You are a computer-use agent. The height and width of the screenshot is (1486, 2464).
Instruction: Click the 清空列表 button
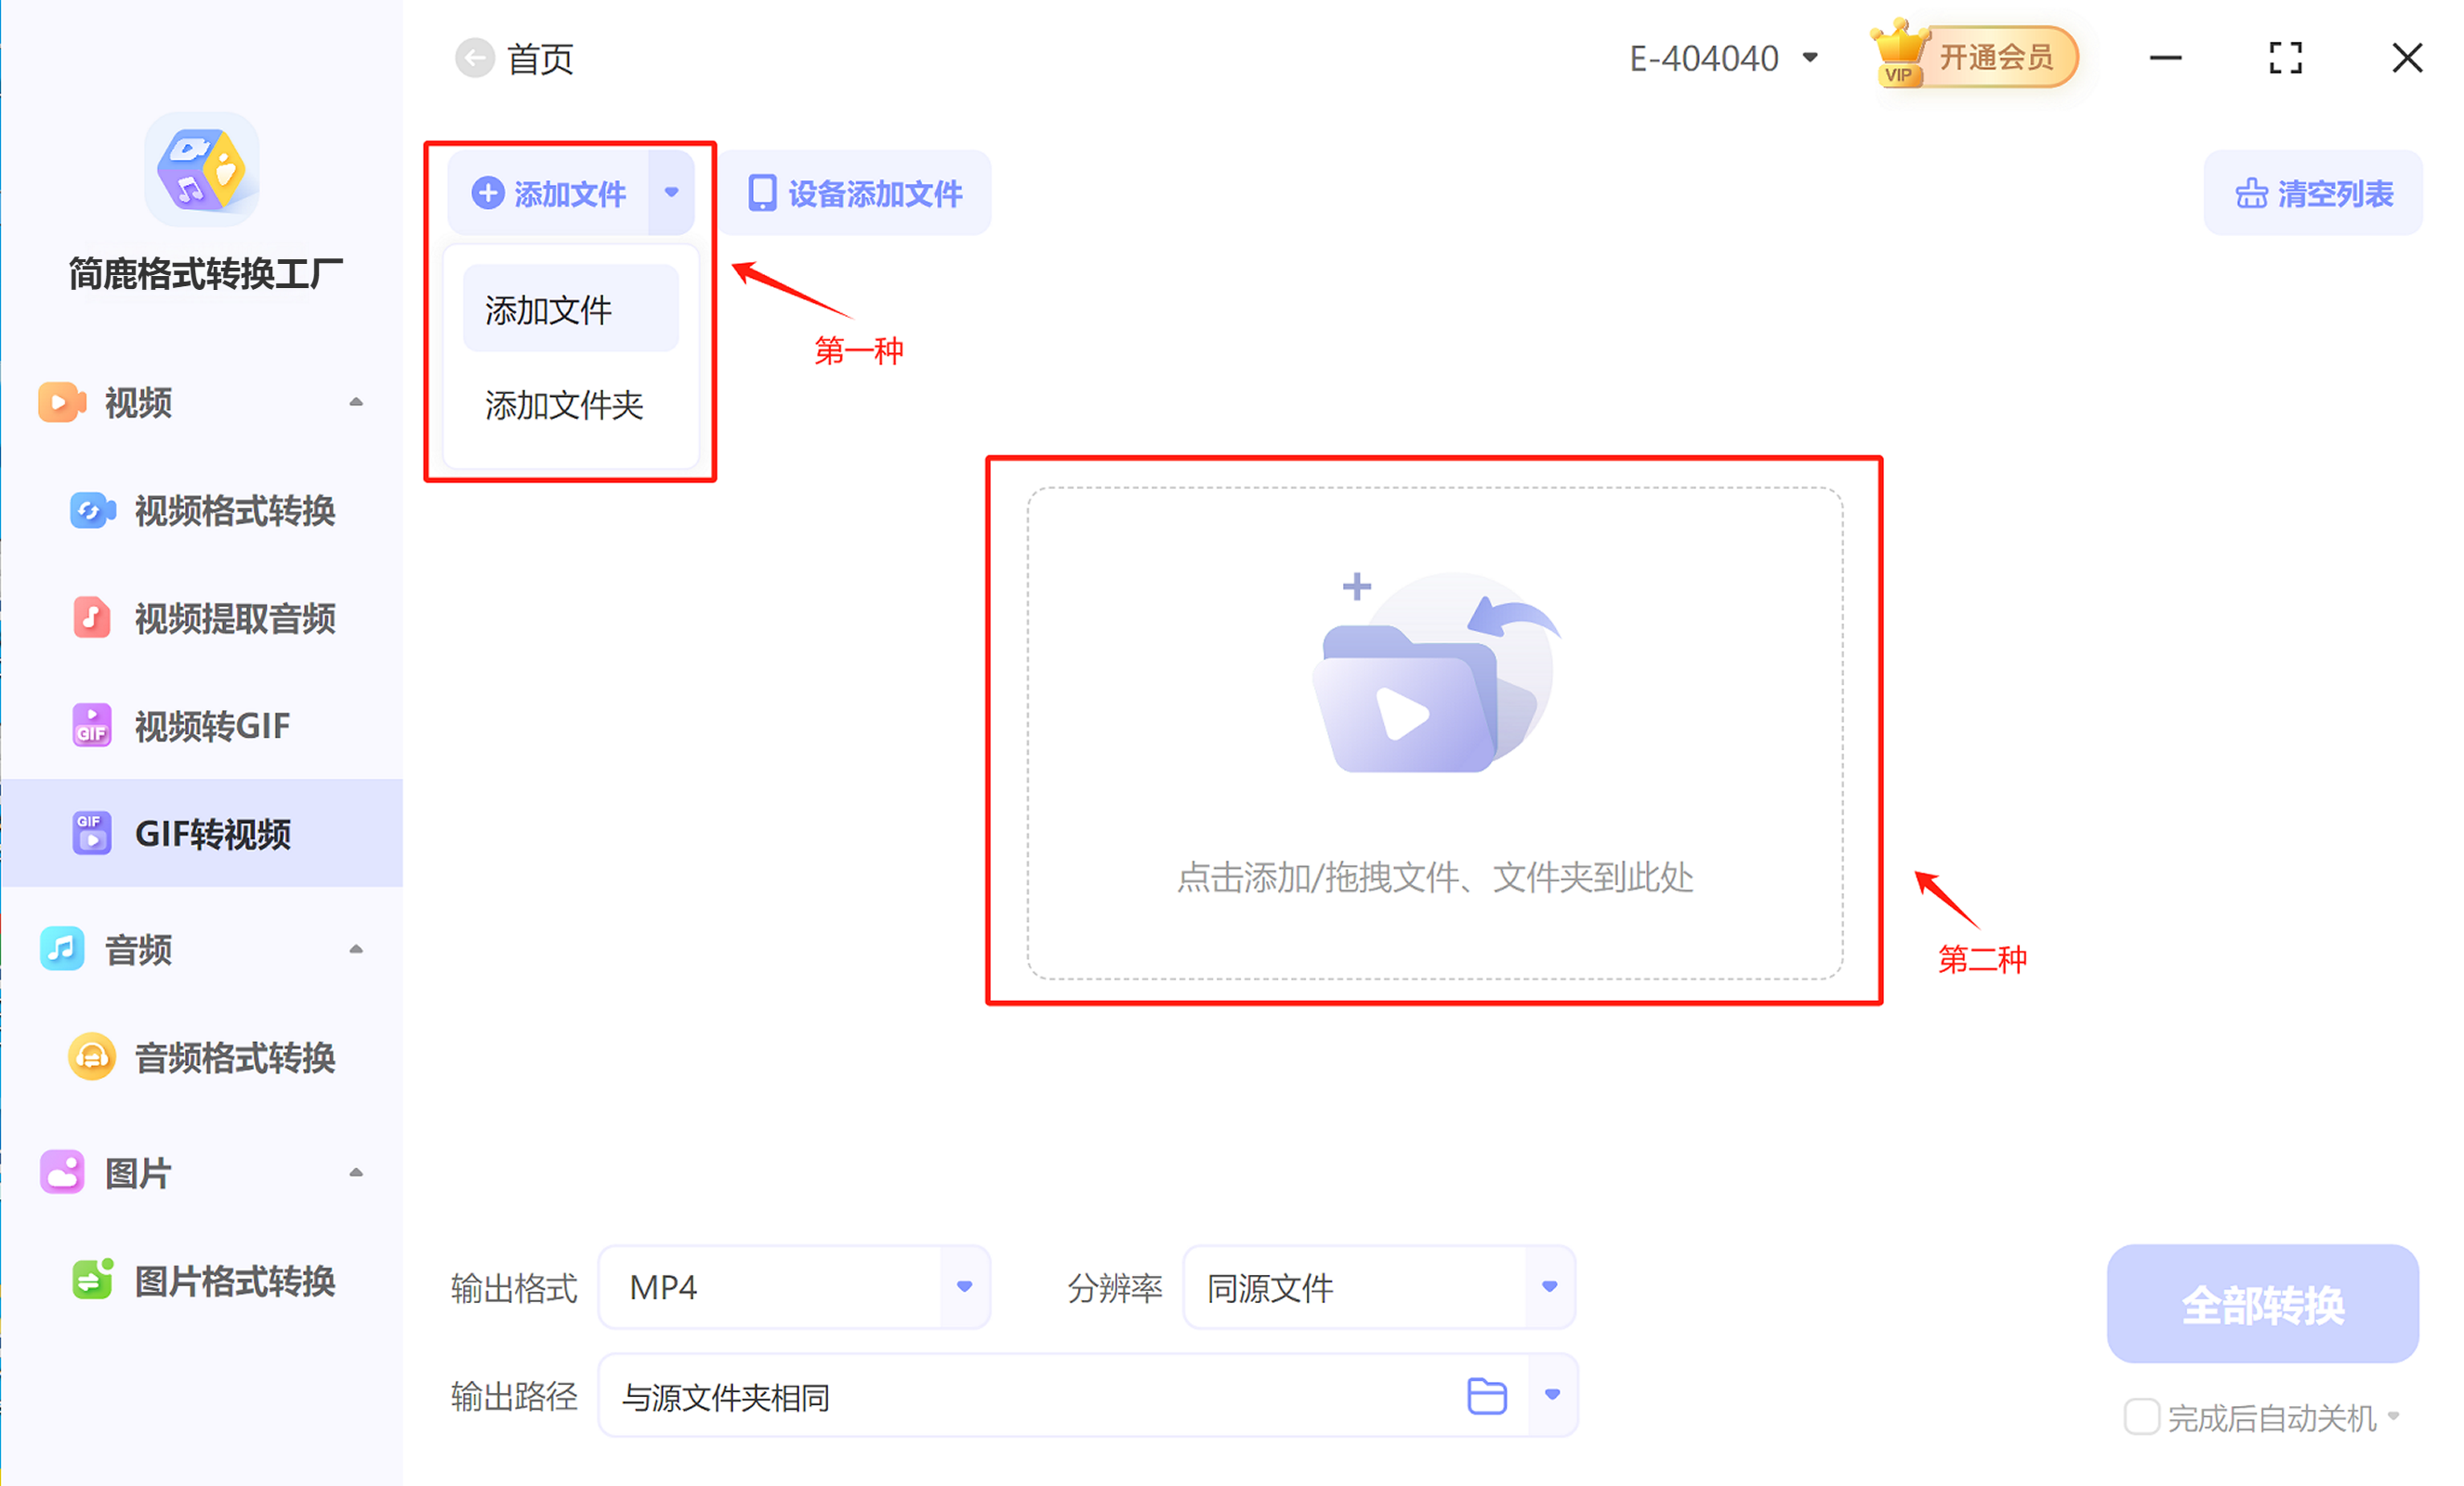coord(2313,194)
